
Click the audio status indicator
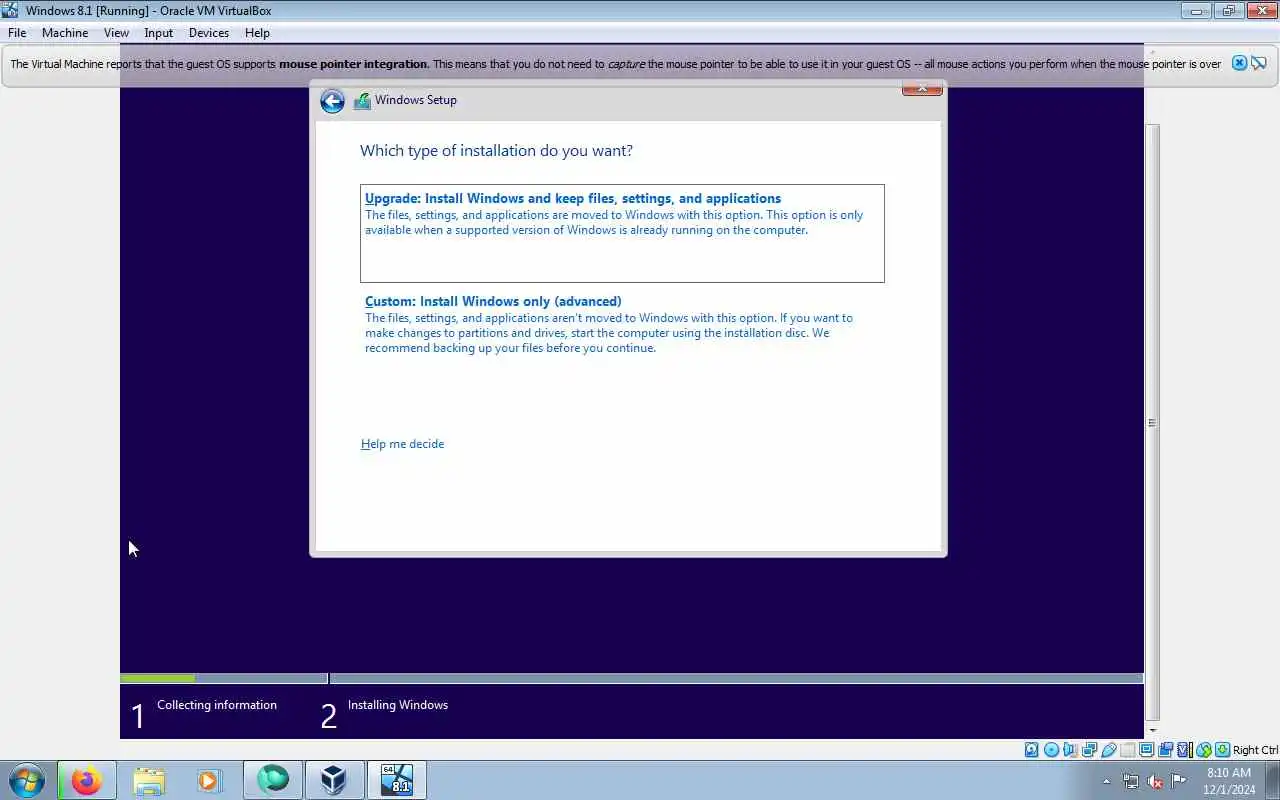[x=1069, y=750]
